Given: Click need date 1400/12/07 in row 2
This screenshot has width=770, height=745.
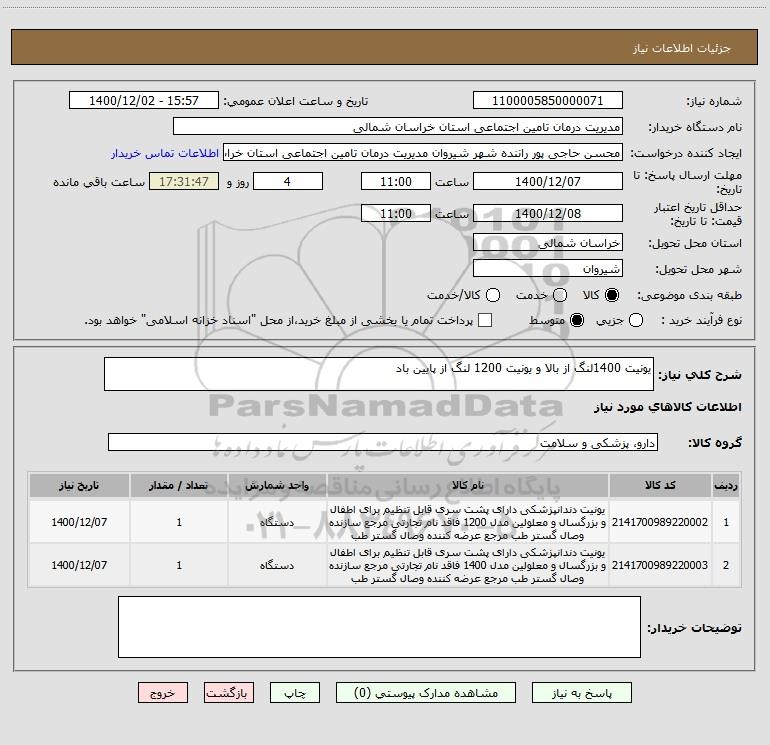Looking at the screenshot, I should point(79,565).
